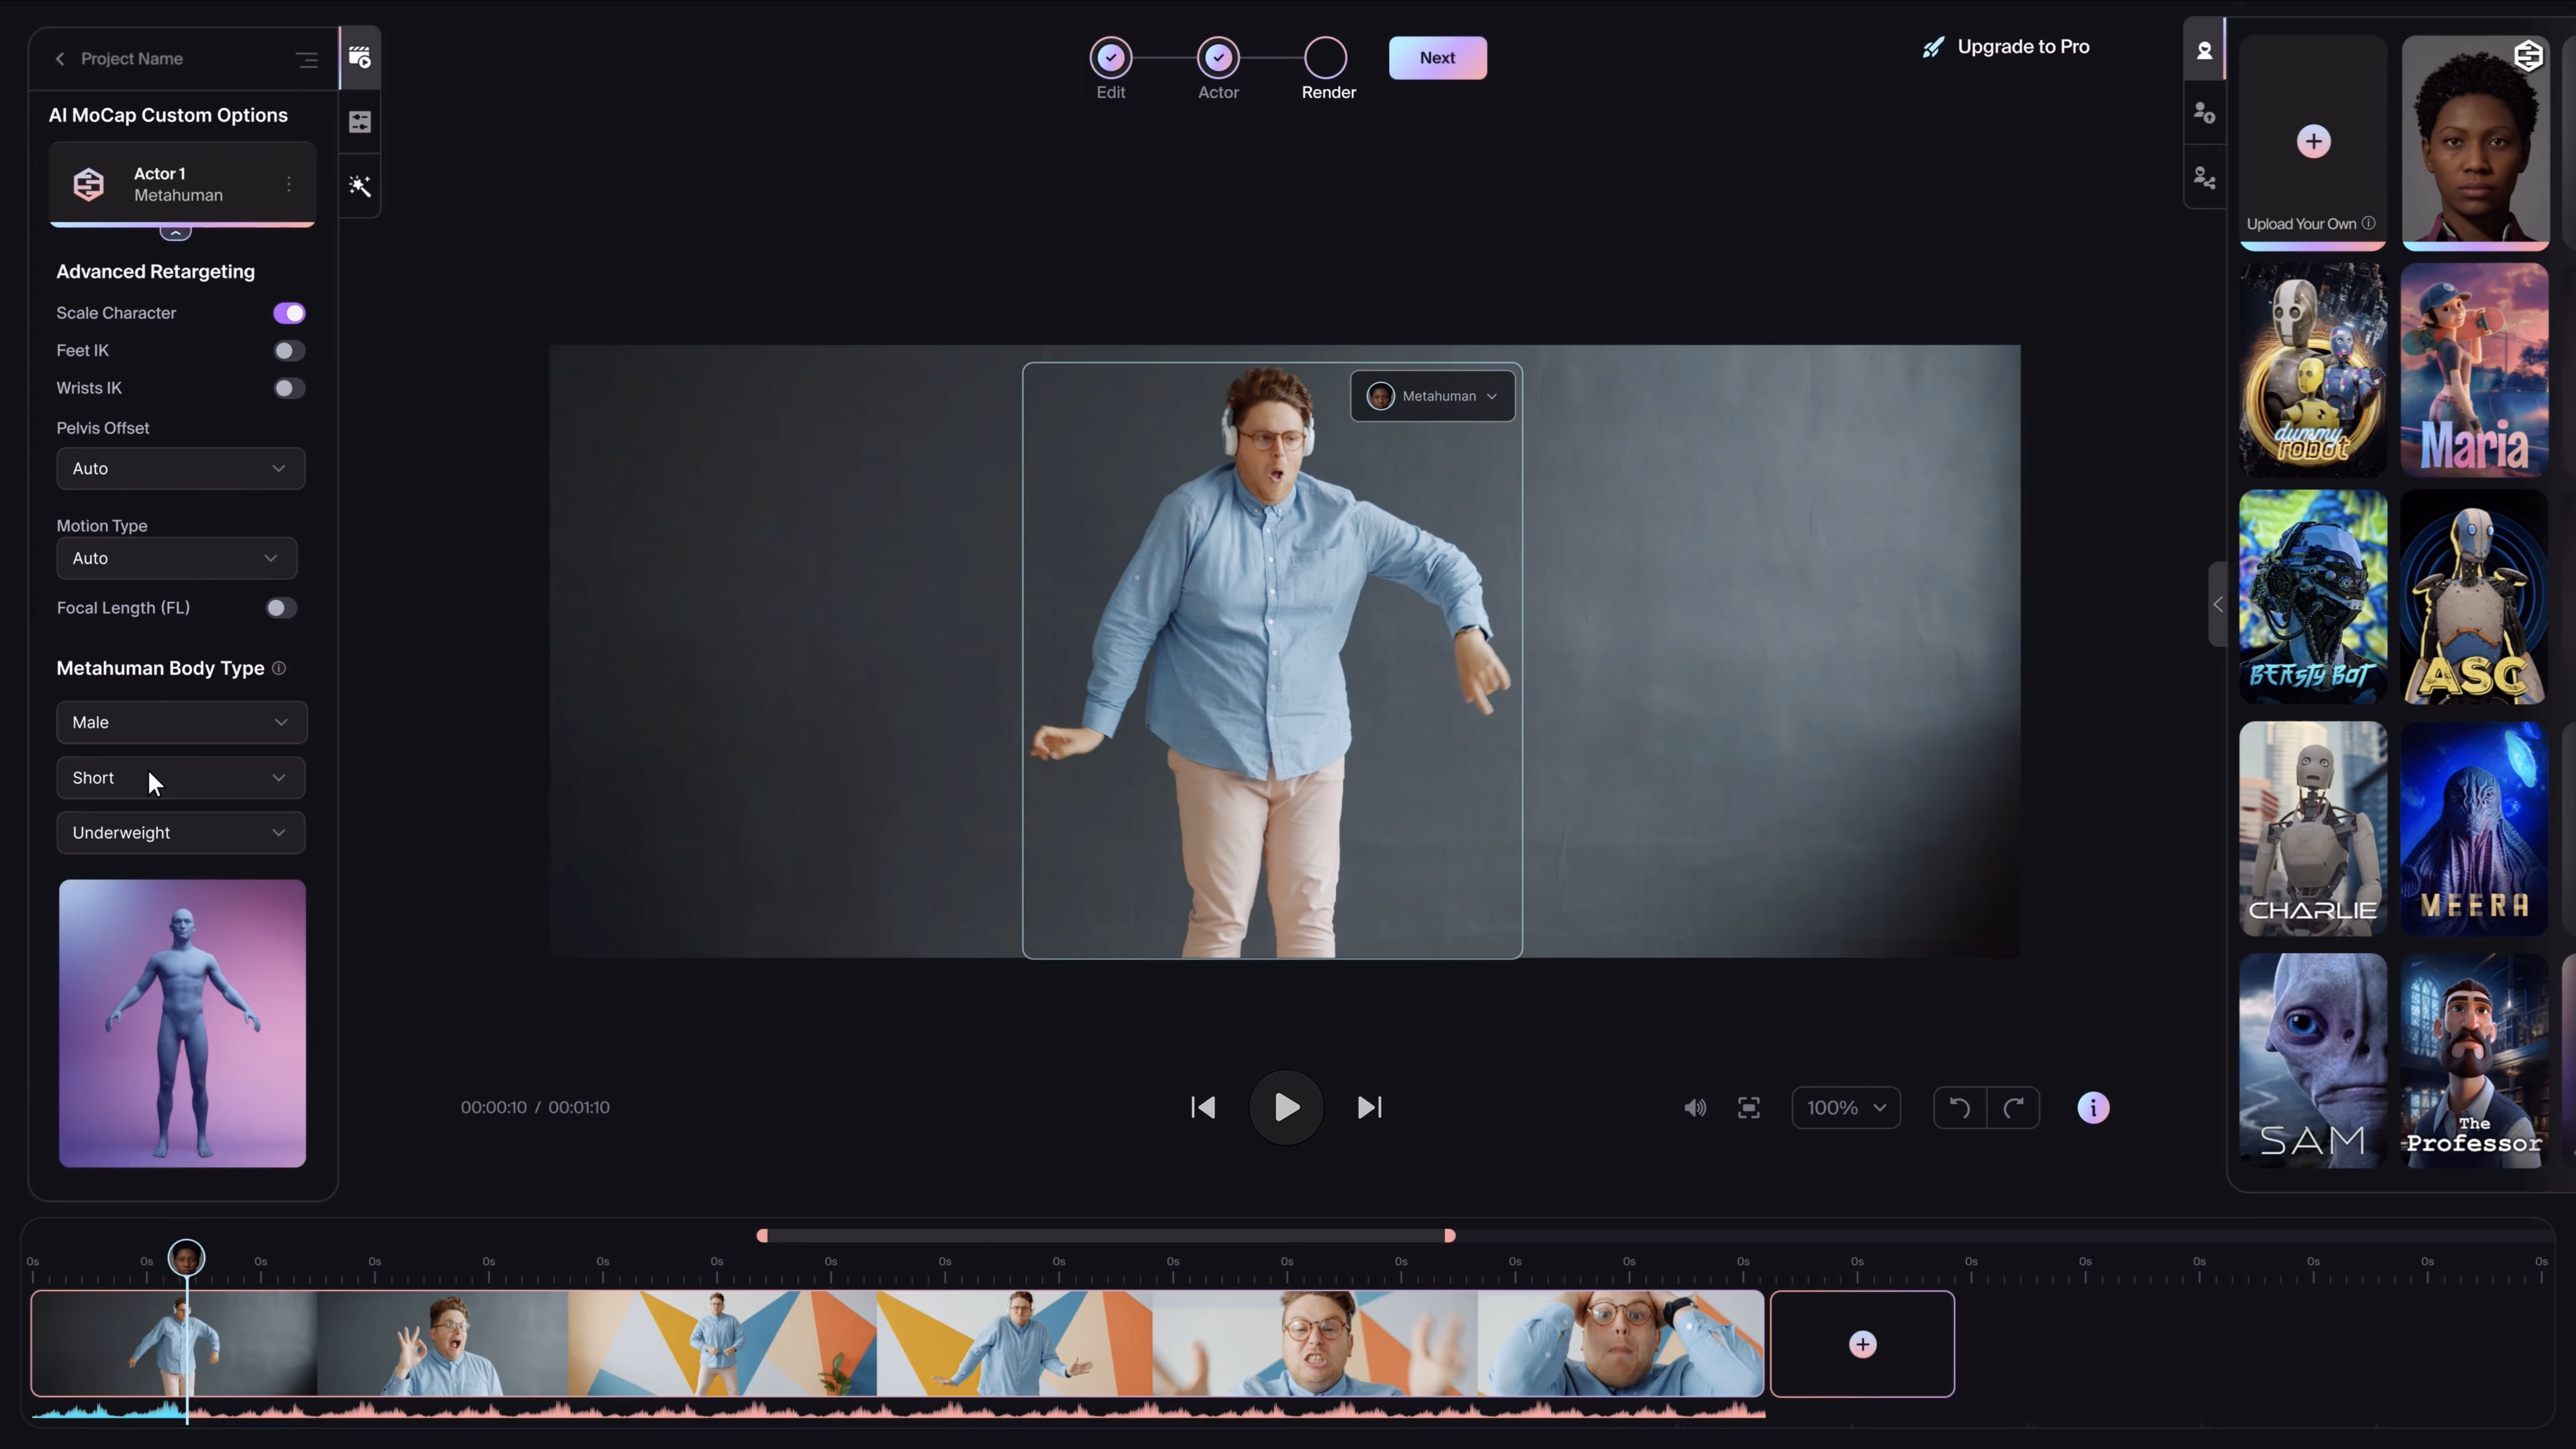The width and height of the screenshot is (2576, 1449).
Task: Click Upgrade to Pro
Action: click(x=2004, y=46)
